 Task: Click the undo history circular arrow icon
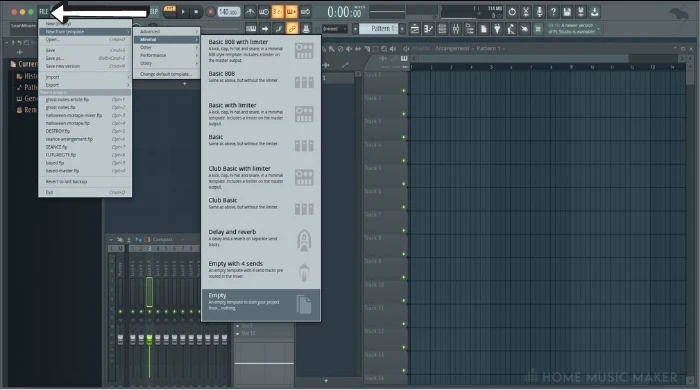(512, 12)
